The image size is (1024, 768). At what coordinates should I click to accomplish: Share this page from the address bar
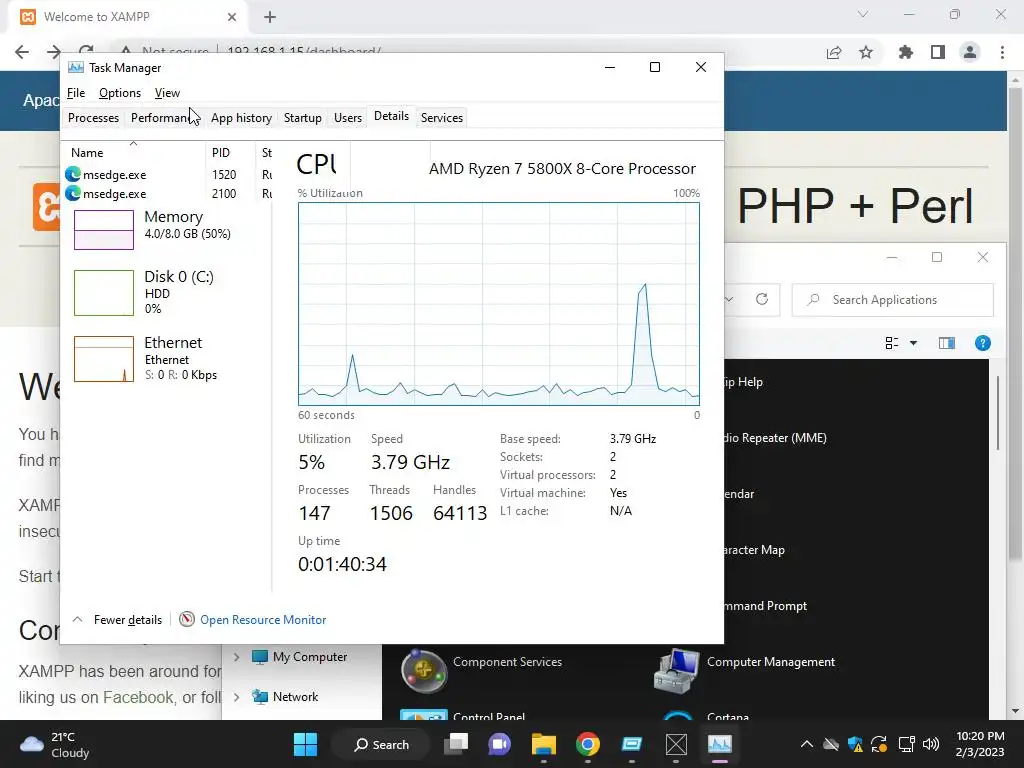pyautogui.click(x=834, y=52)
